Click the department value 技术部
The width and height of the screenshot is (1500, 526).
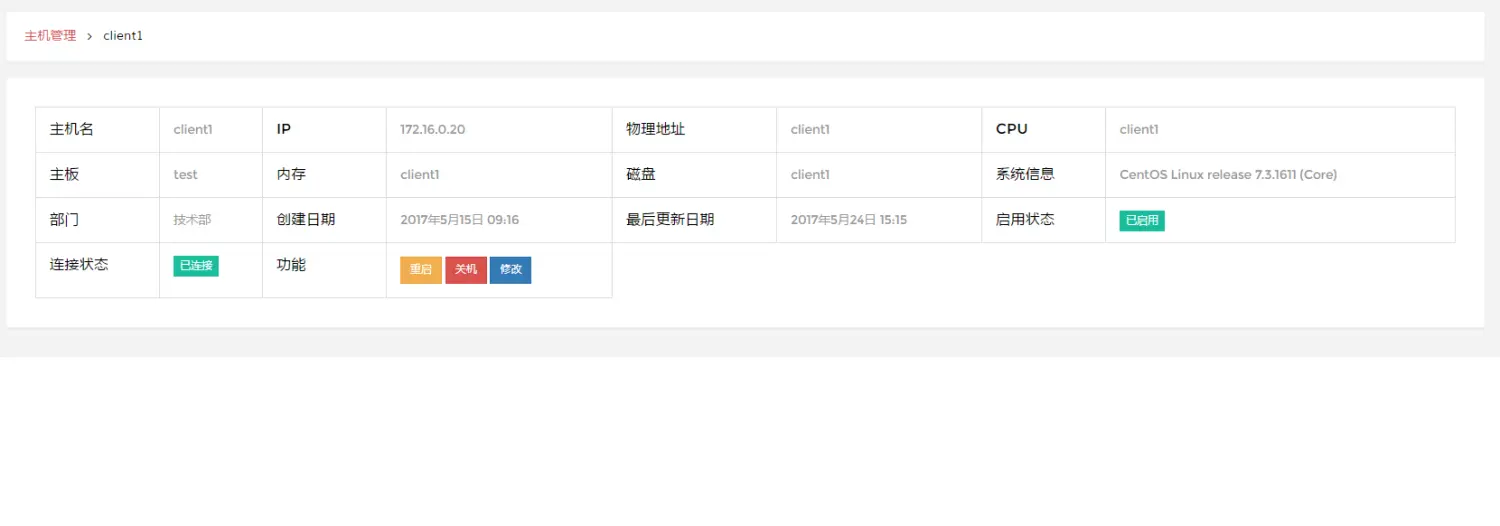(x=192, y=220)
